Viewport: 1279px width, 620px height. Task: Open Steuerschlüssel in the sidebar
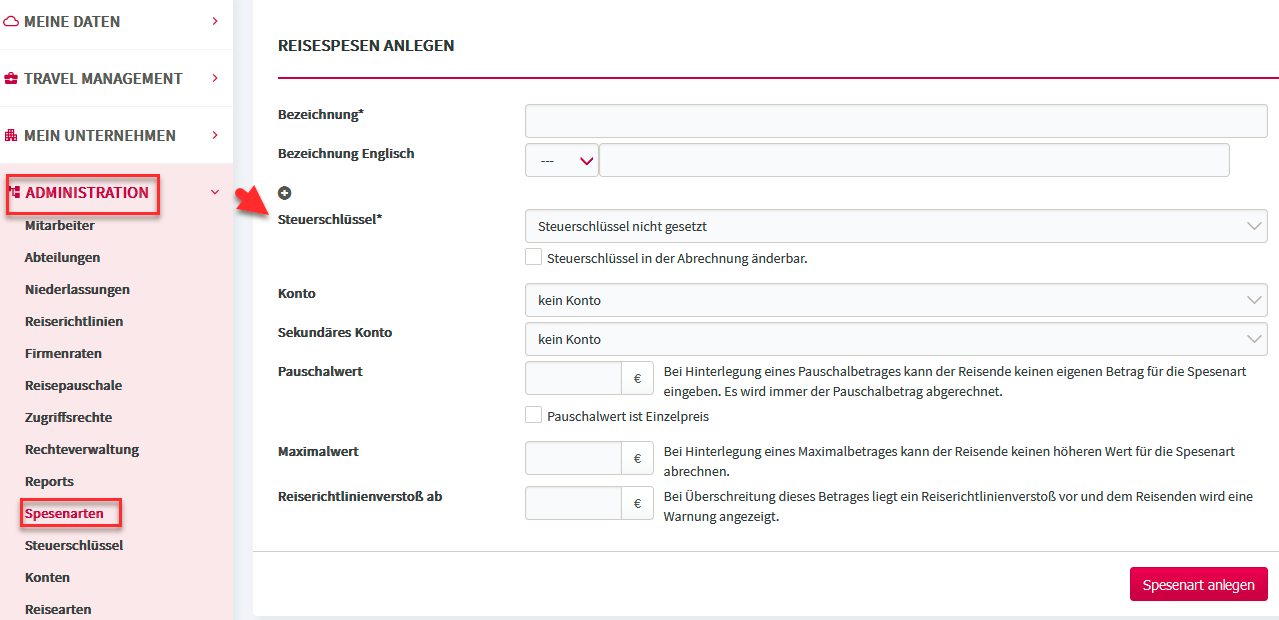coord(74,545)
